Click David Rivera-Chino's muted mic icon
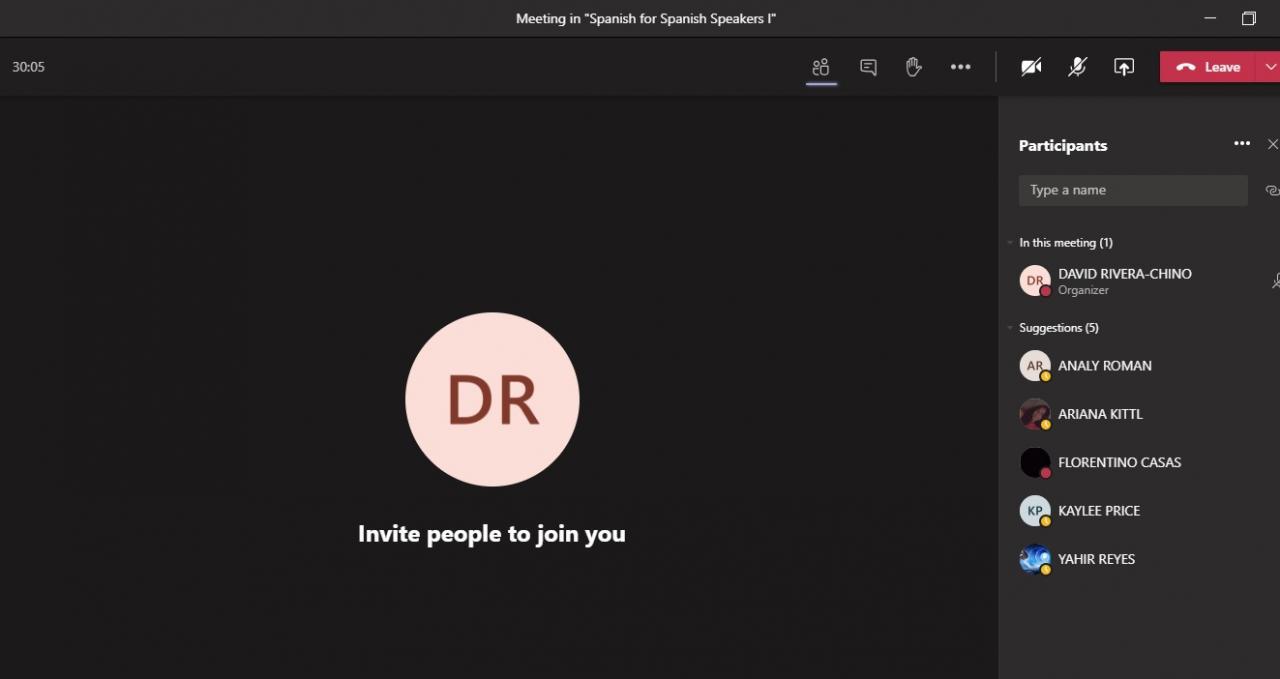This screenshot has width=1280, height=679. point(1275,281)
